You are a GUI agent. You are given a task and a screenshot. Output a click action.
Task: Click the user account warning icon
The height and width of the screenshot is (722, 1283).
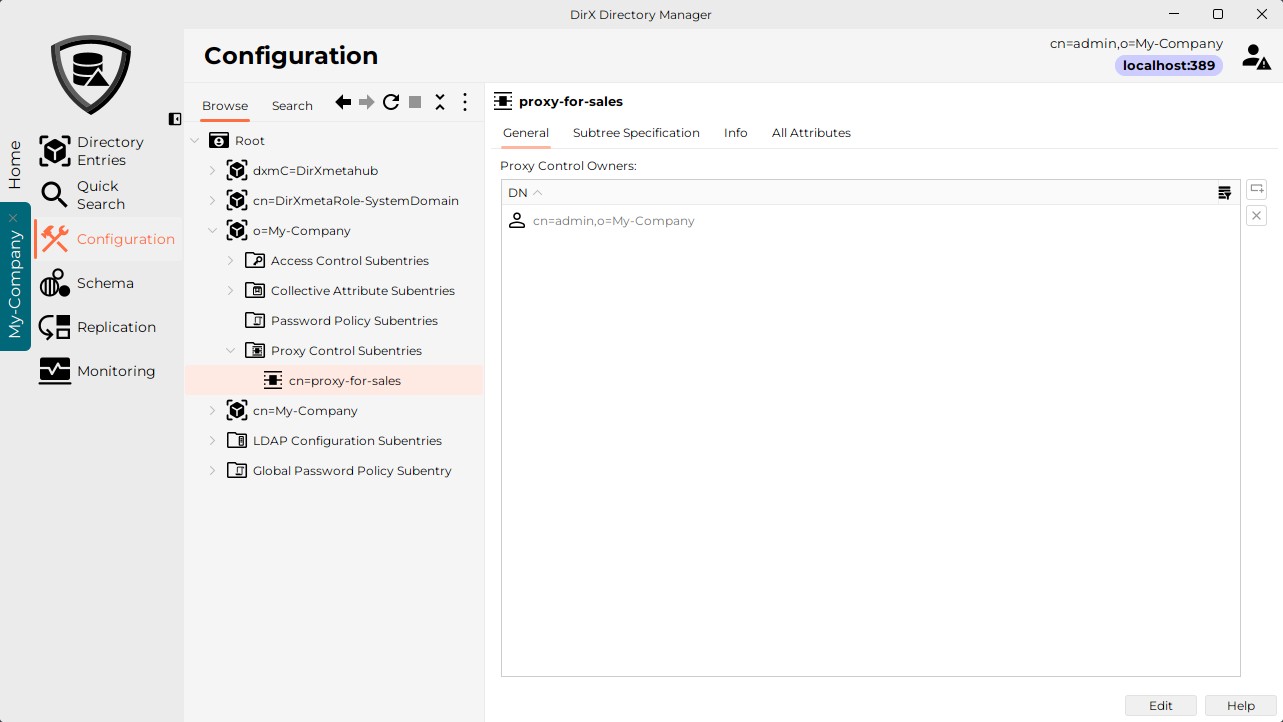[1256, 56]
